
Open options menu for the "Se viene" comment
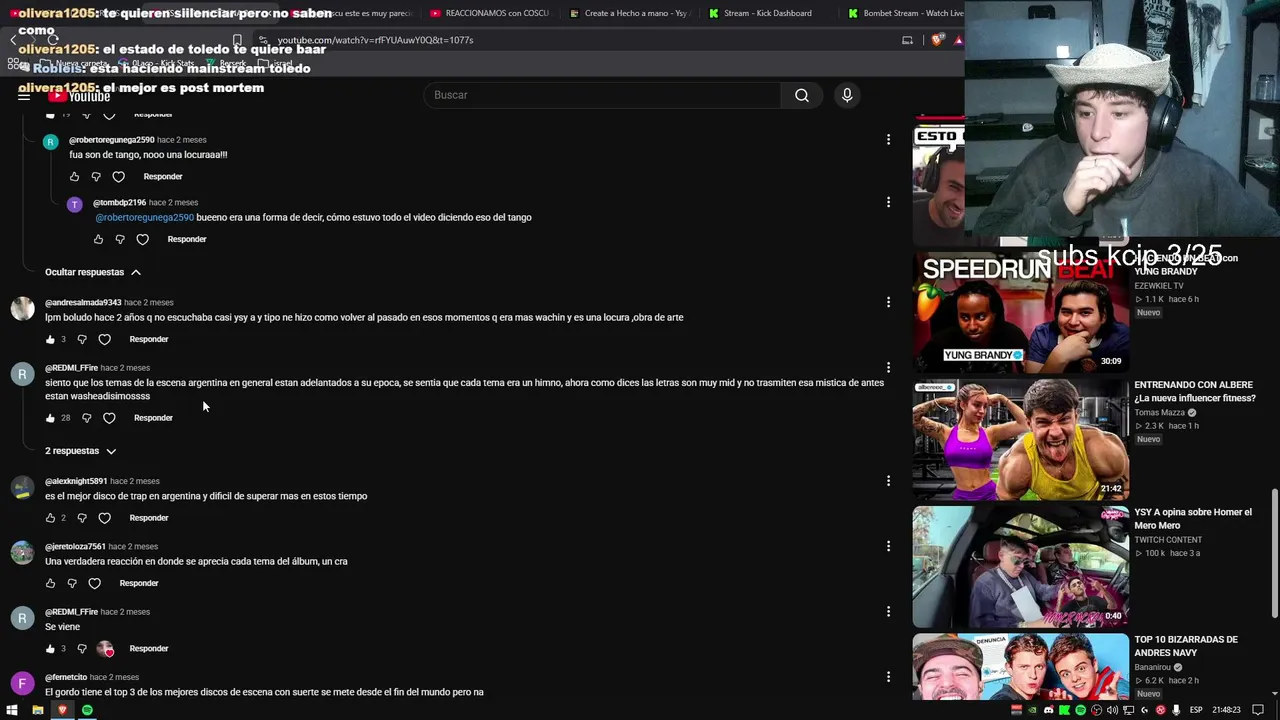888,611
